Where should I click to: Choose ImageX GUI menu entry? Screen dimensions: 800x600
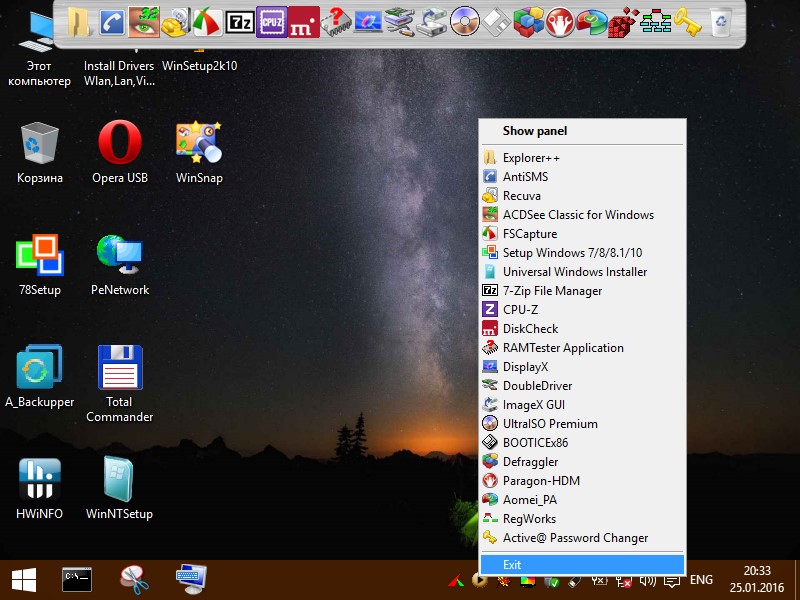[582, 405]
